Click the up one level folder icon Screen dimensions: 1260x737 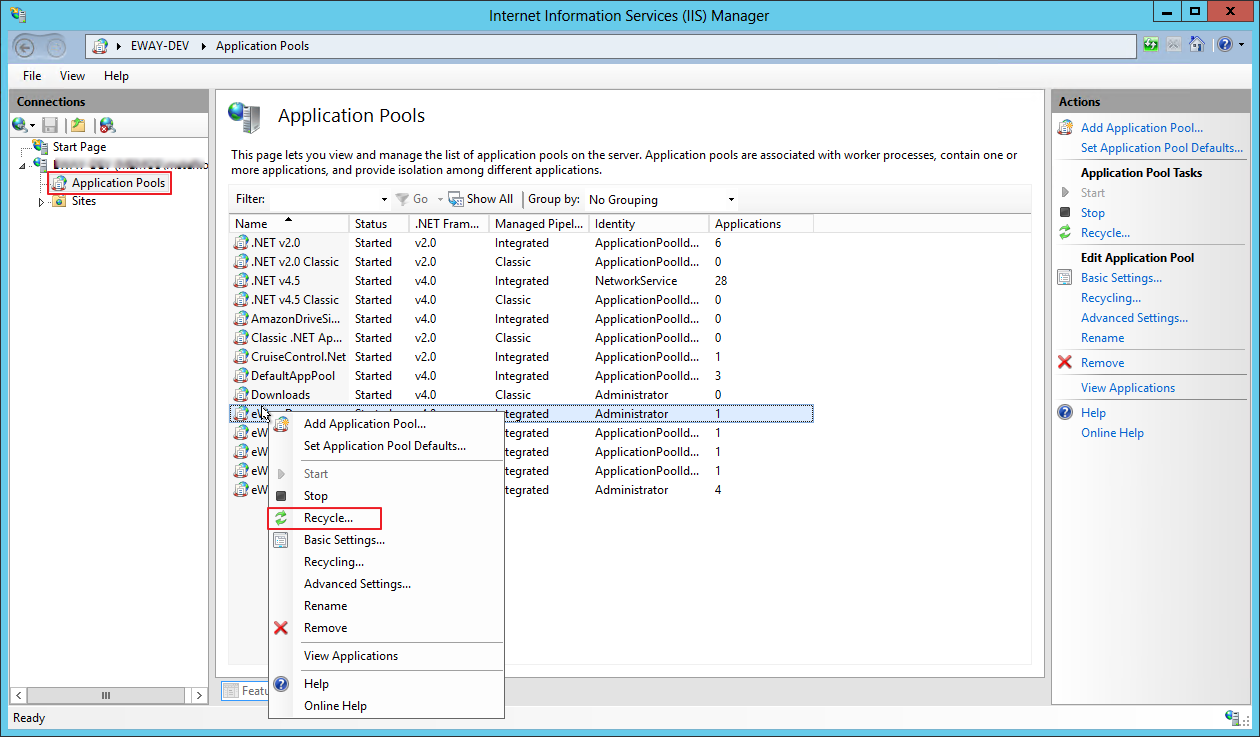(78, 125)
